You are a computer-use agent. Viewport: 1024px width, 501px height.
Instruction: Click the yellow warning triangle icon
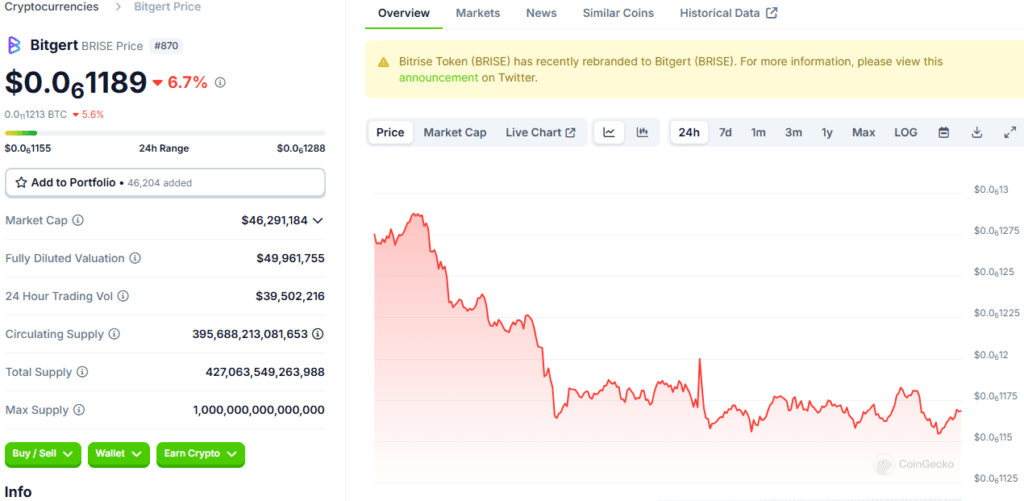tap(383, 62)
